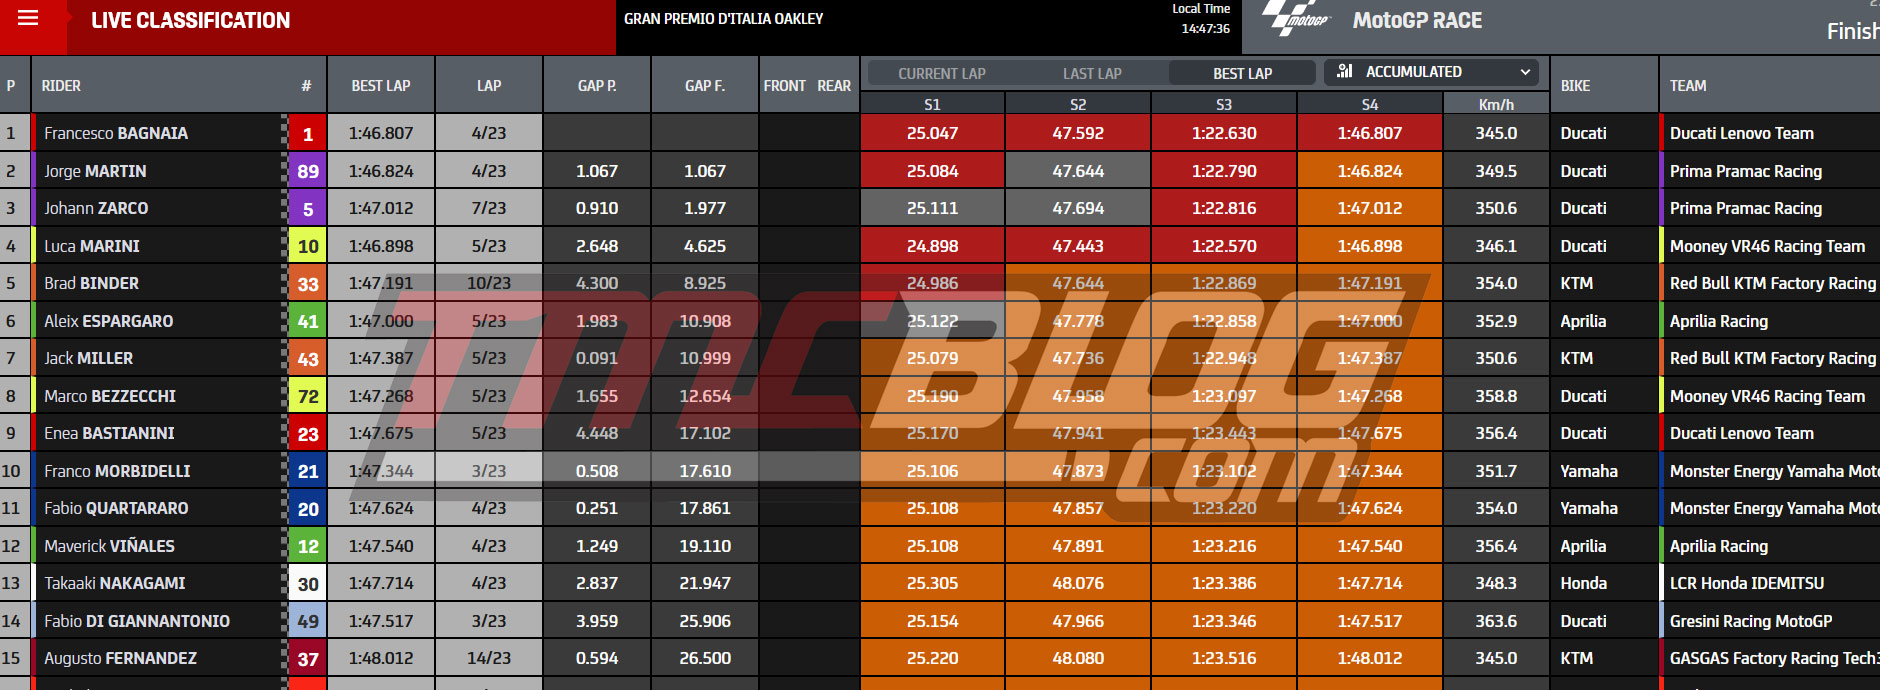Click the Accumulated chart icon
The image size is (1880, 690).
1344,71
